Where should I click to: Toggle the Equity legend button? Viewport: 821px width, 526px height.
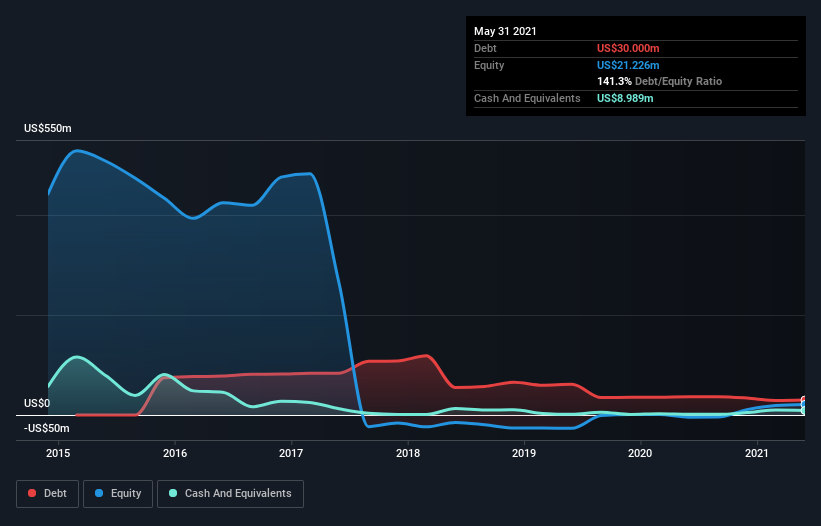[118, 494]
